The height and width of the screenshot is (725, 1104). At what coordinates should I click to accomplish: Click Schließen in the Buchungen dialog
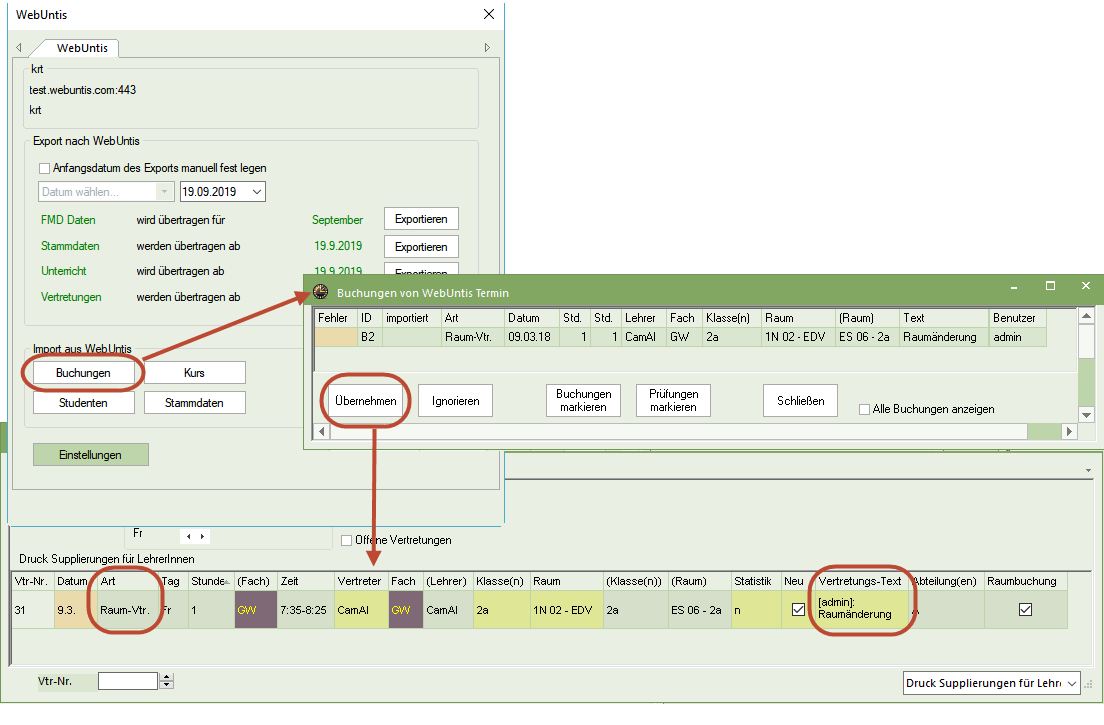click(801, 401)
